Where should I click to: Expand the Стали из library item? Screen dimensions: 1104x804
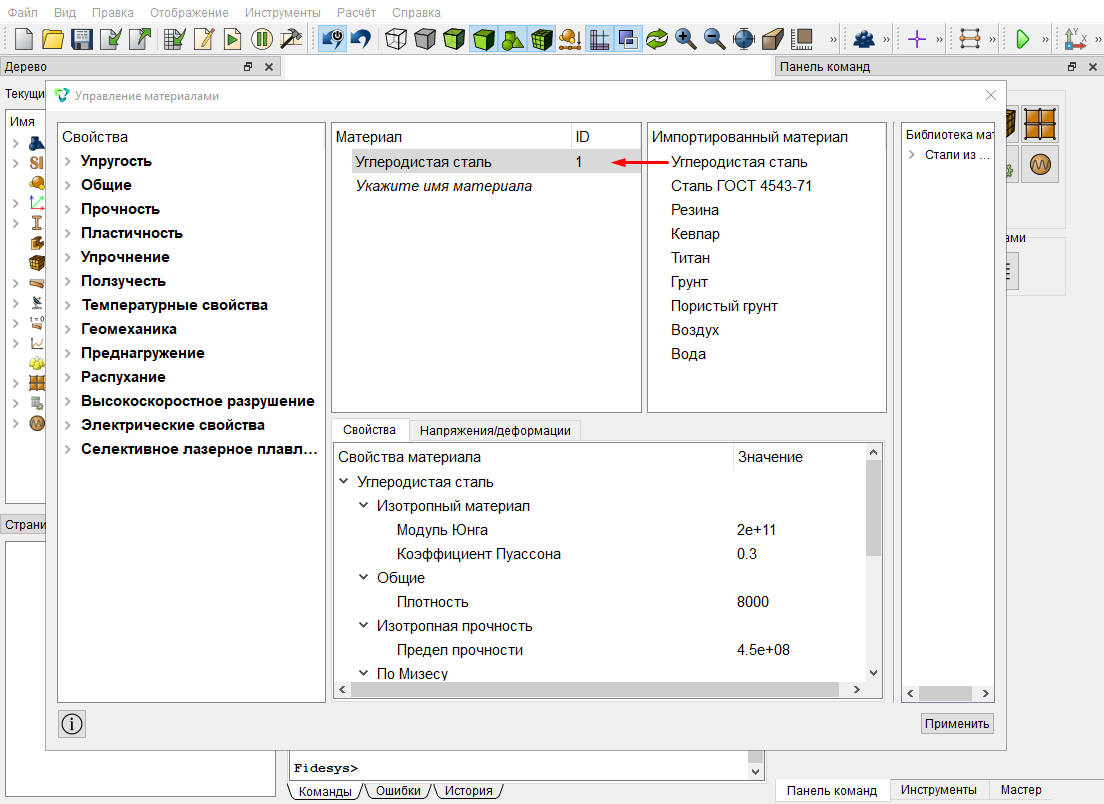point(912,155)
